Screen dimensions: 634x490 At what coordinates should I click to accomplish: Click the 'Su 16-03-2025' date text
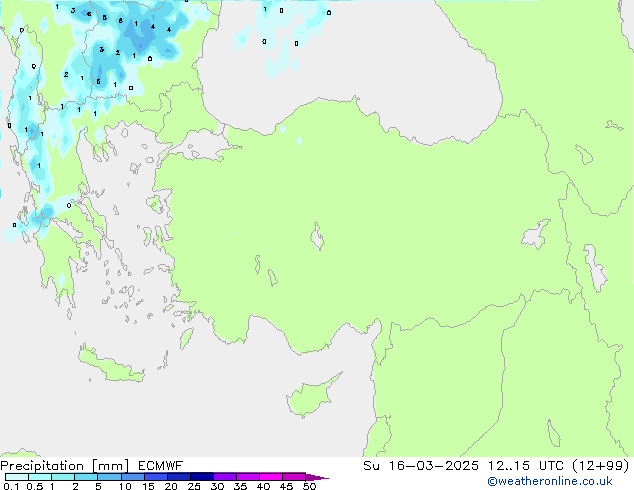(421, 466)
